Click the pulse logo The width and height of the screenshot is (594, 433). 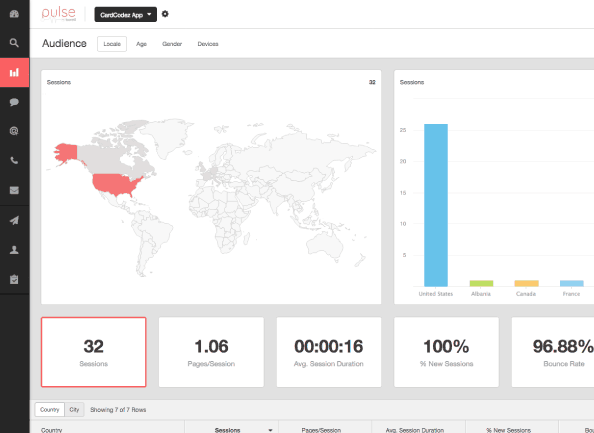click(59, 14)
